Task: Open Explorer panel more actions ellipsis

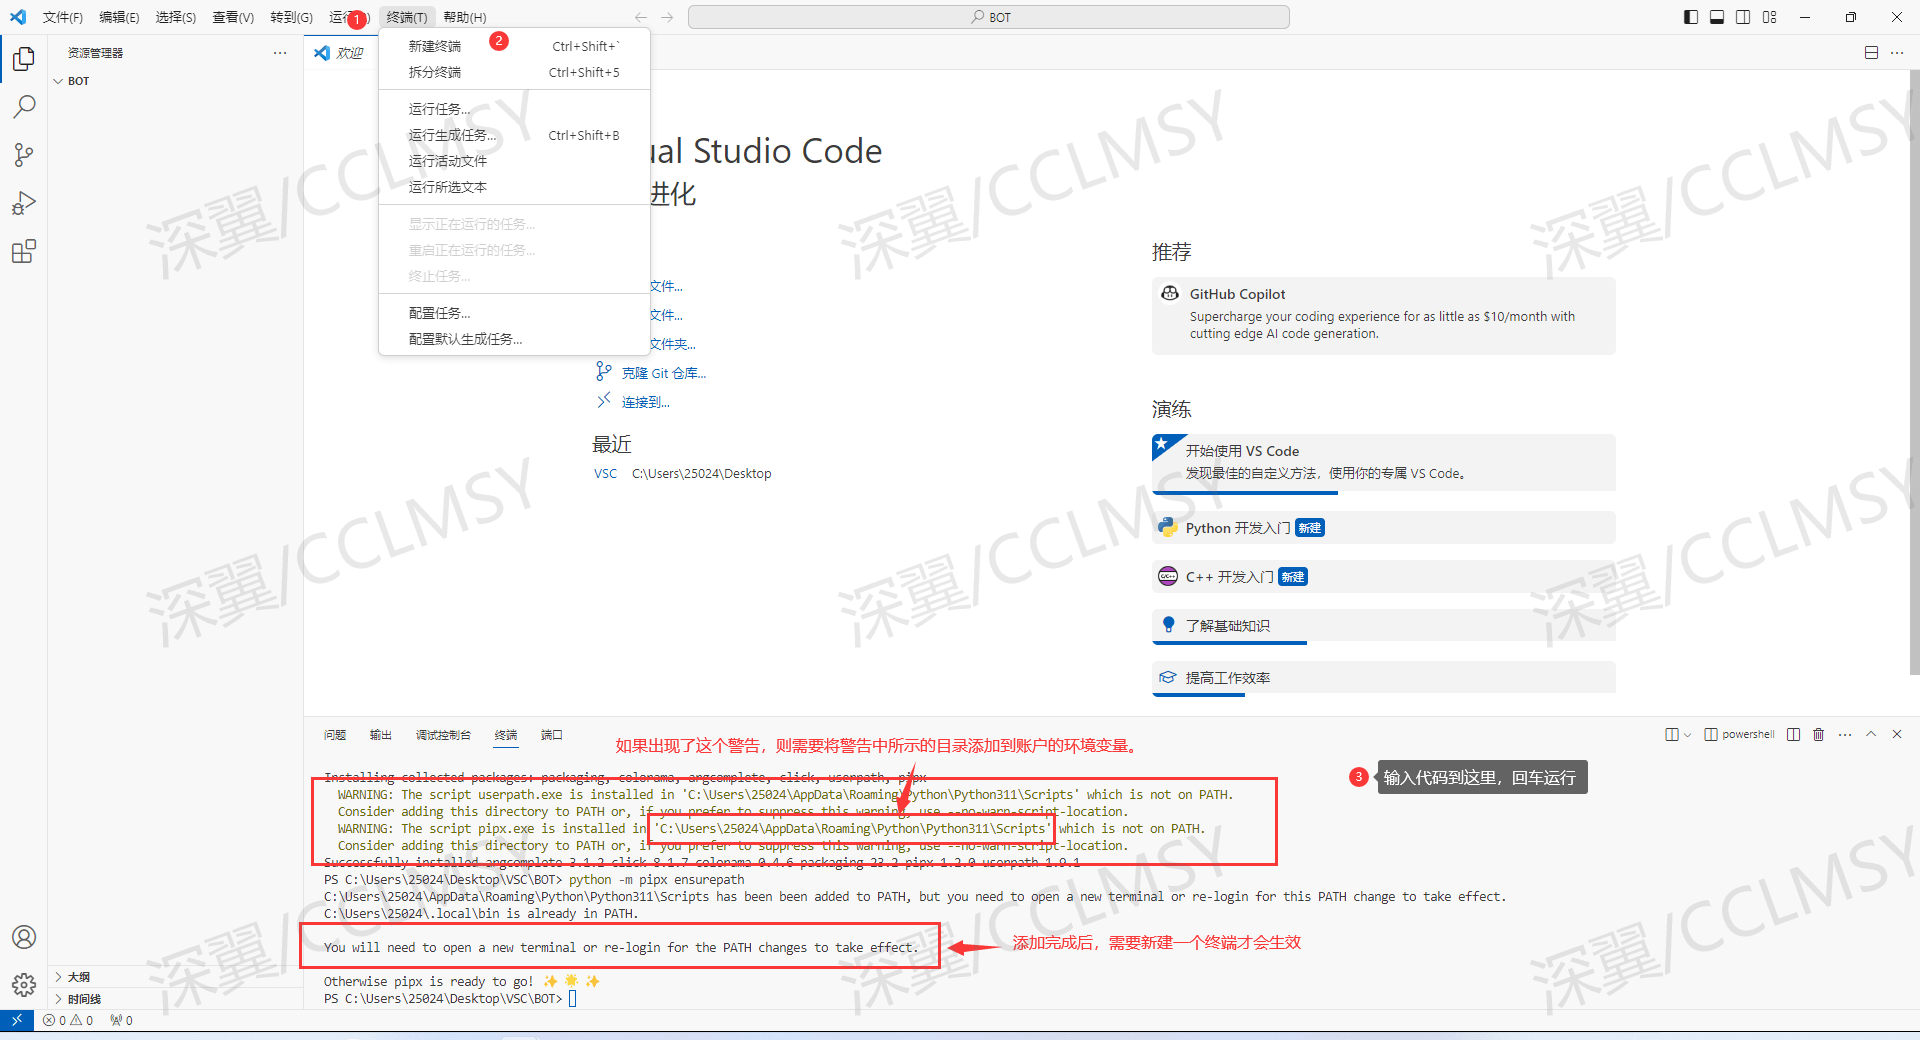Action: [x=280, y=53]
